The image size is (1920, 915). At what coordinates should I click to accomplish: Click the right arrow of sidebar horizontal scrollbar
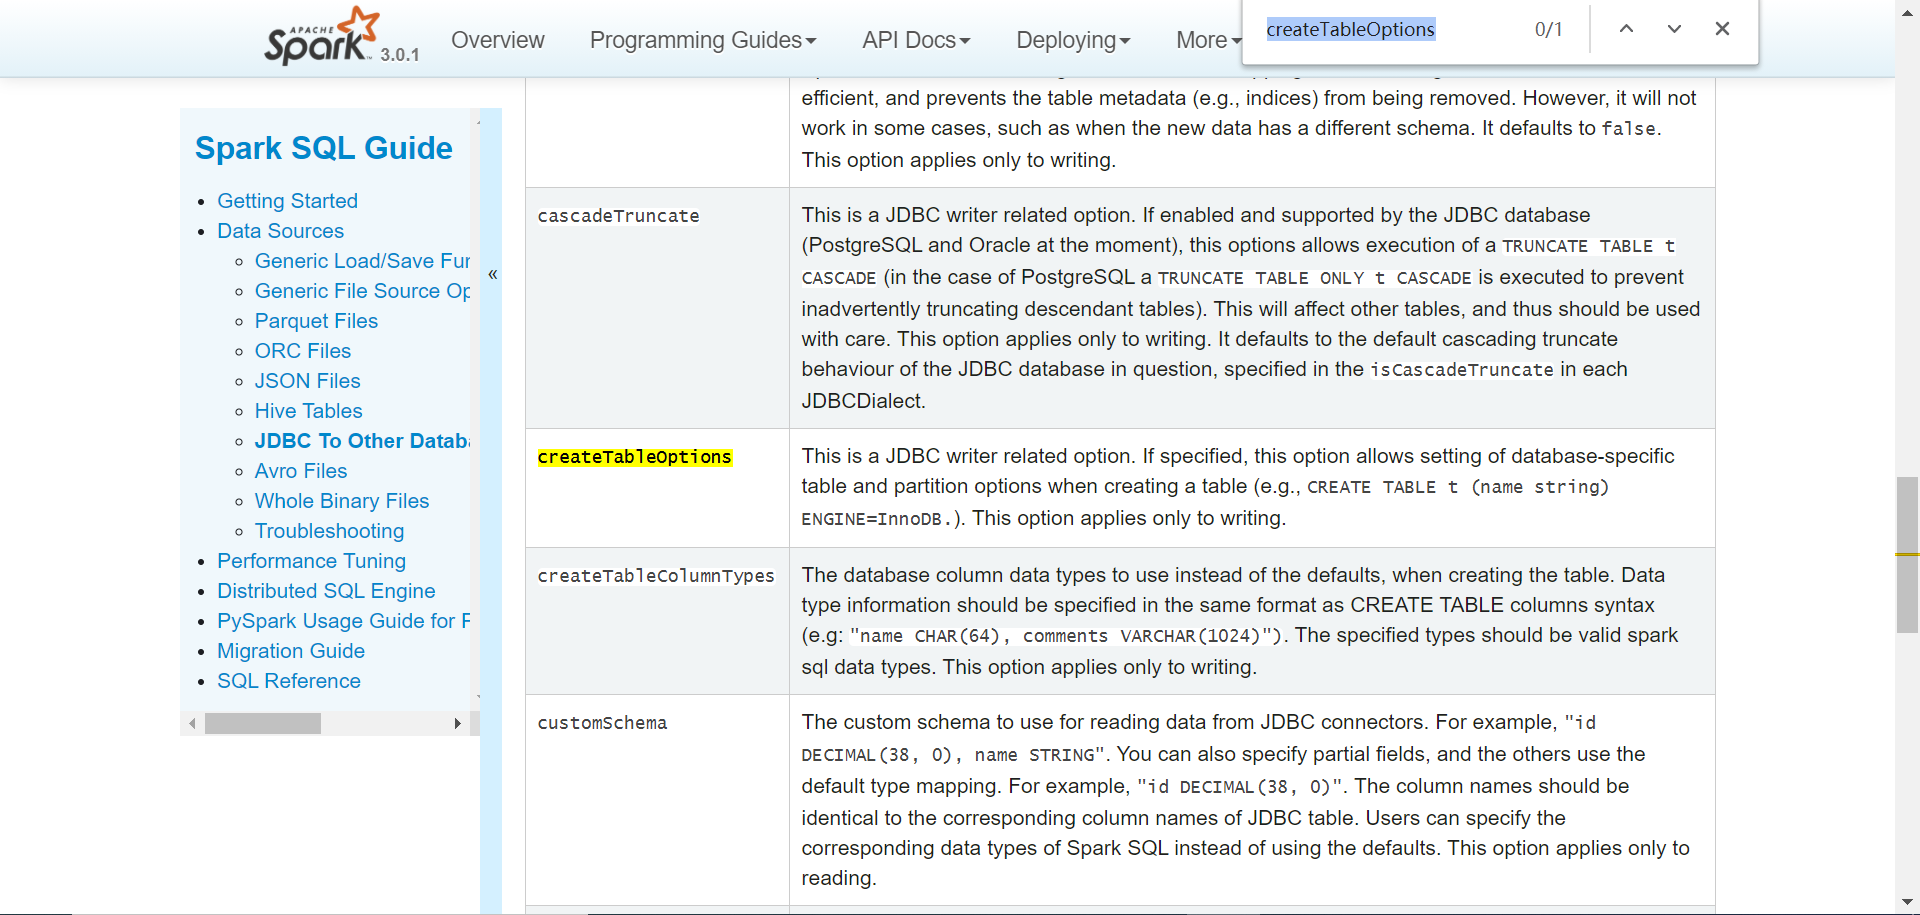(x=459, y=723)
